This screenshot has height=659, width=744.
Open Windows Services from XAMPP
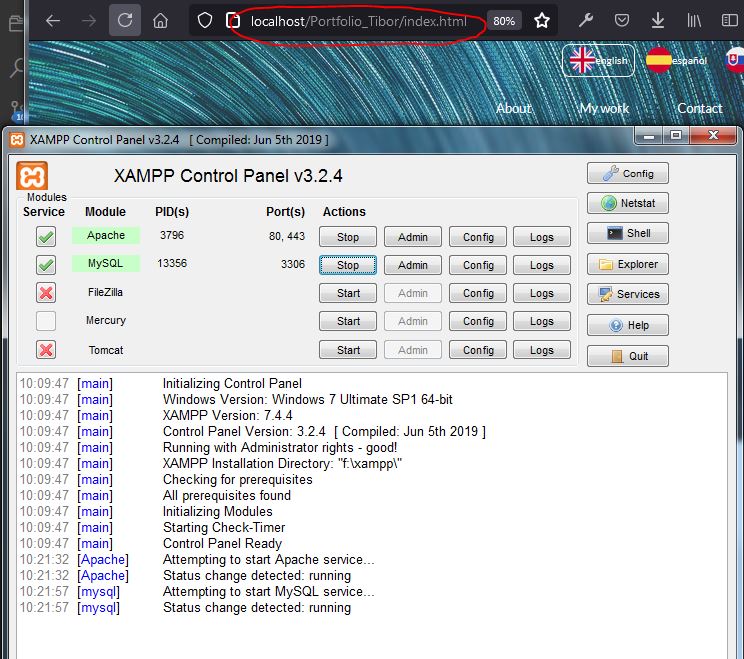[628, 294]
